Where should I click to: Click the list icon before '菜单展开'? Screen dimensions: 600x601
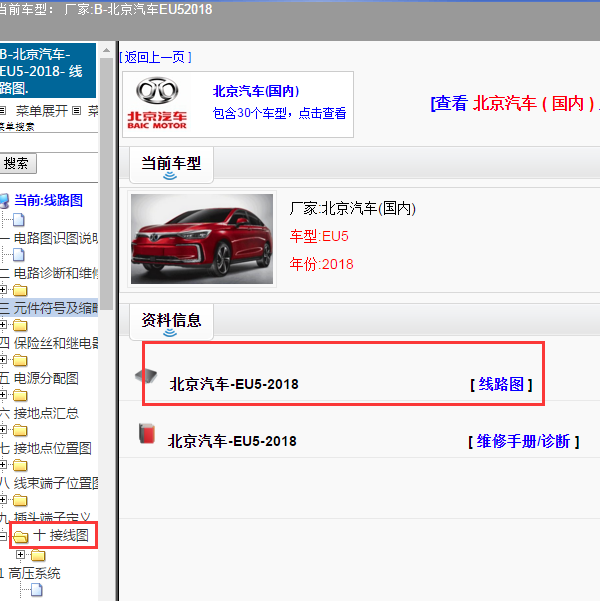[x=3, y=111]
